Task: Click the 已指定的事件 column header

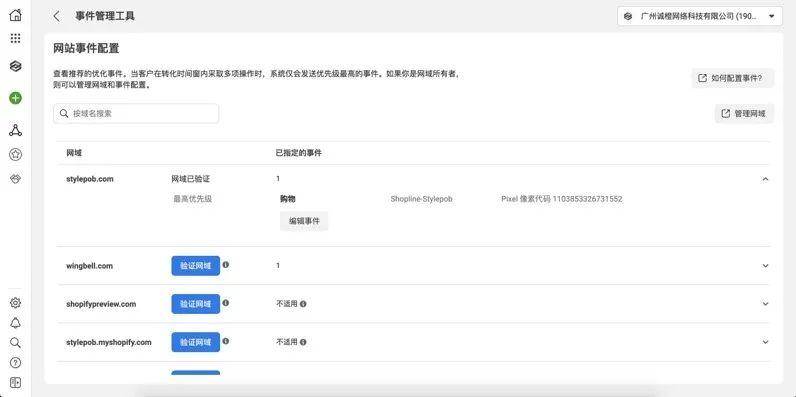Action: pos(299,153)
